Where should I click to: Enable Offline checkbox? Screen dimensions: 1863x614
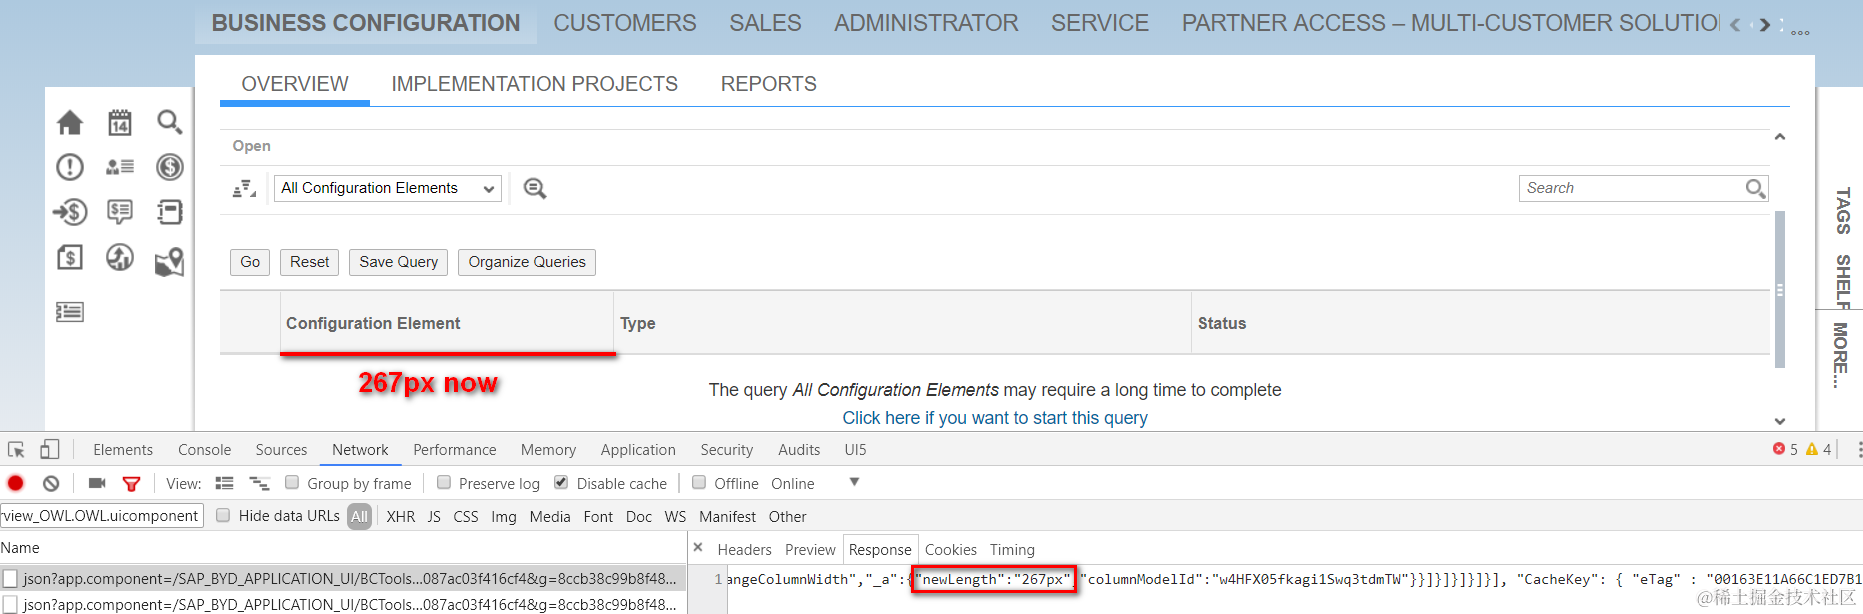pyautogui.click(x=699, y=483)
